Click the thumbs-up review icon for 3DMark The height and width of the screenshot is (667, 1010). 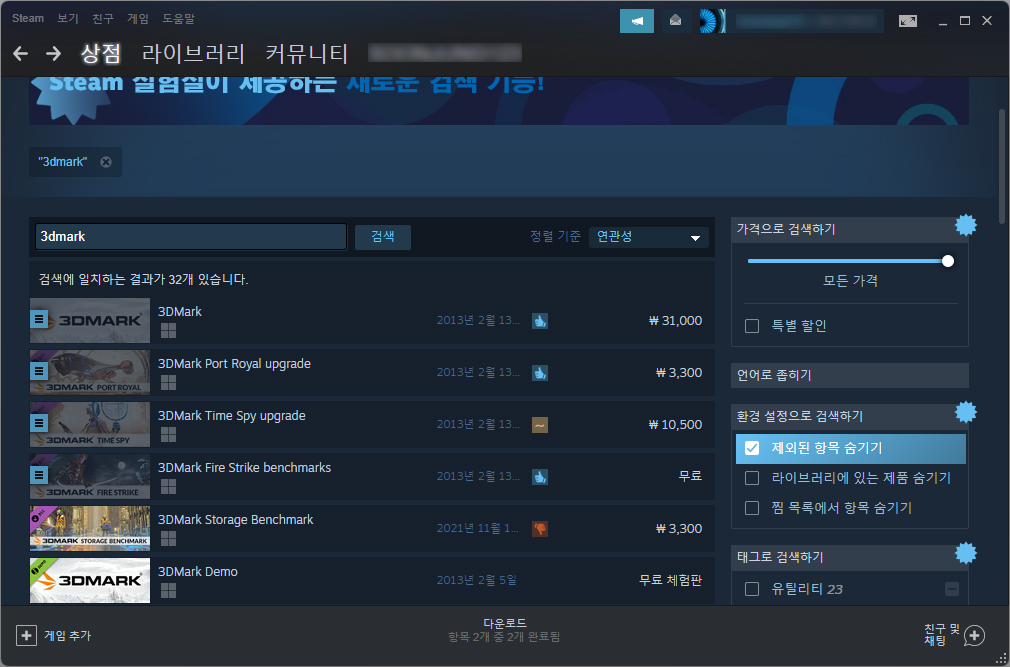(540, 321)
